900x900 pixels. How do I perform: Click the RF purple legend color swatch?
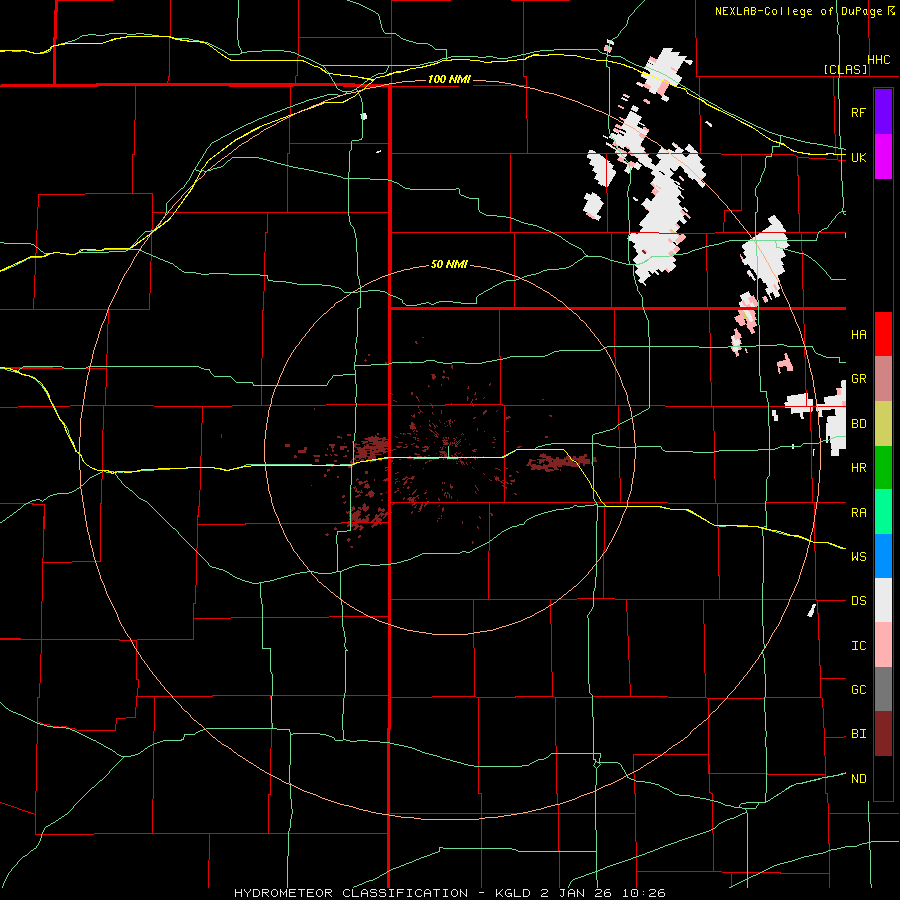pyautogui.click(x=883, y=112)
